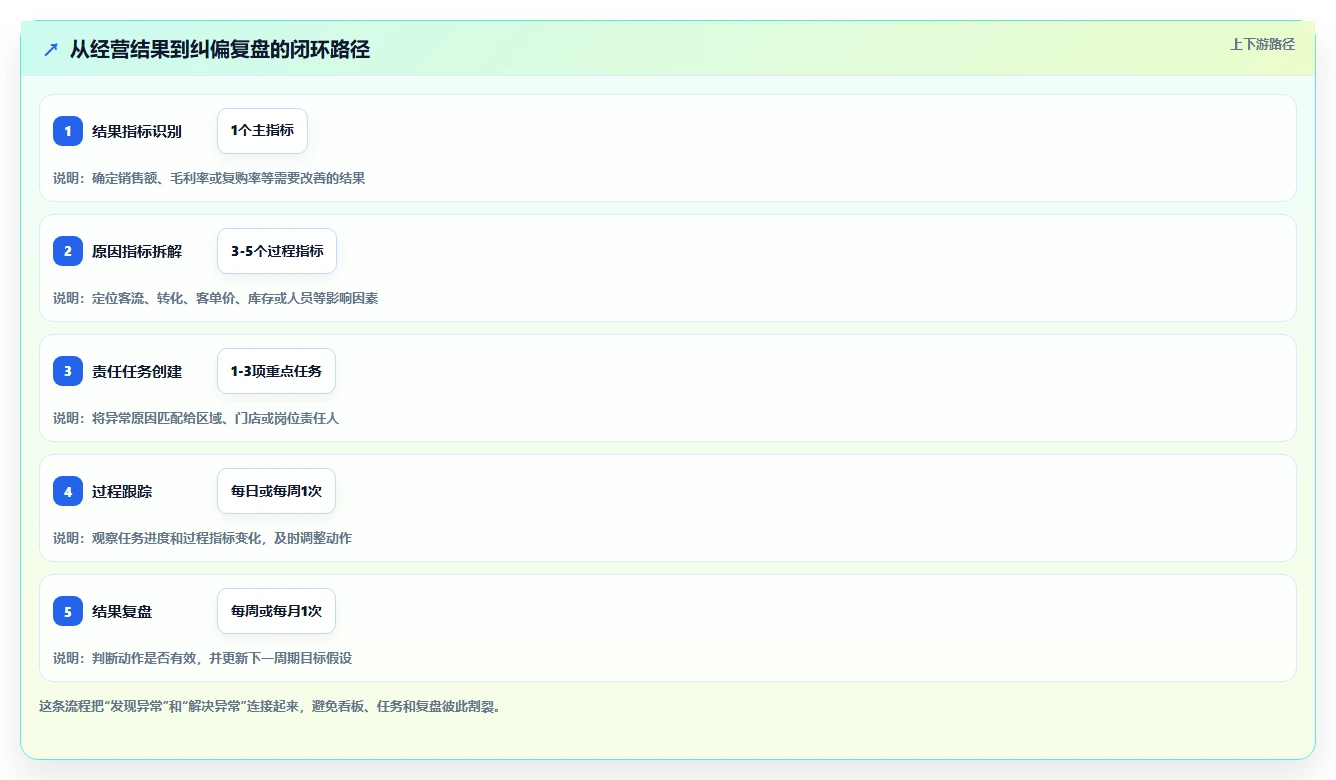Click the step 1 number badge

pos(68,131)
